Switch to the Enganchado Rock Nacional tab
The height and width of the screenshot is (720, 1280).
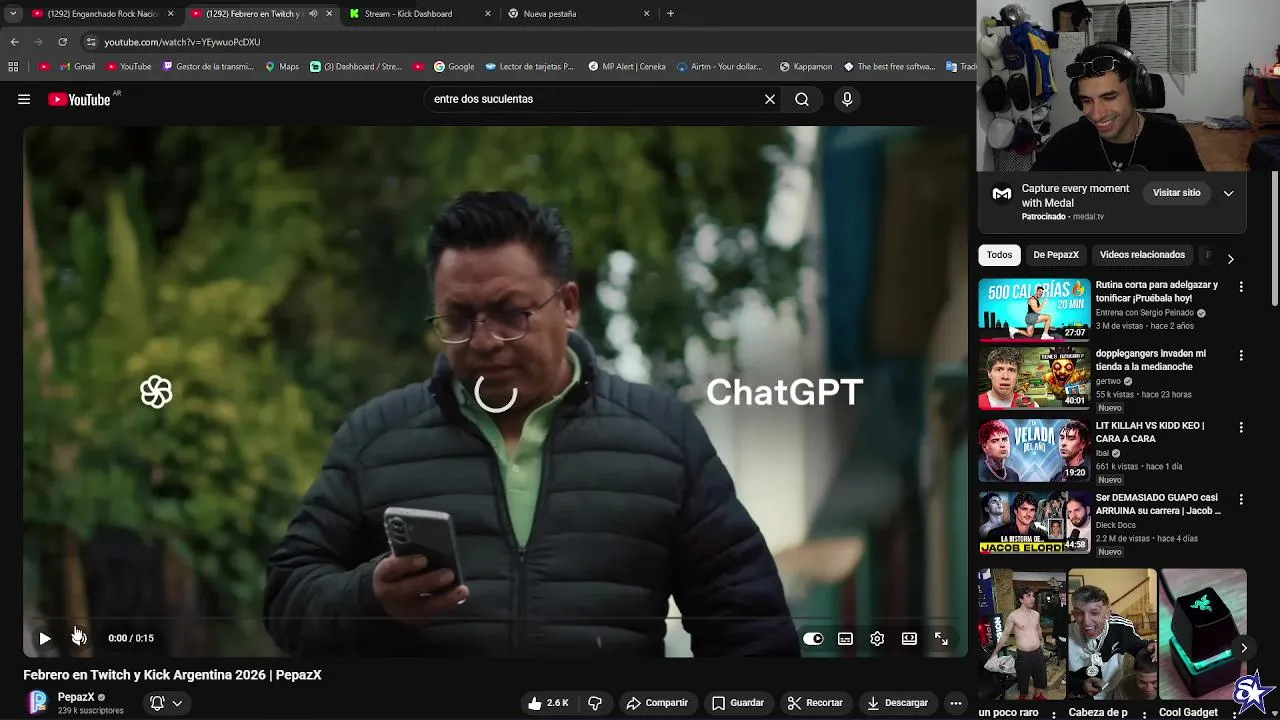click(x=102, y=14)
